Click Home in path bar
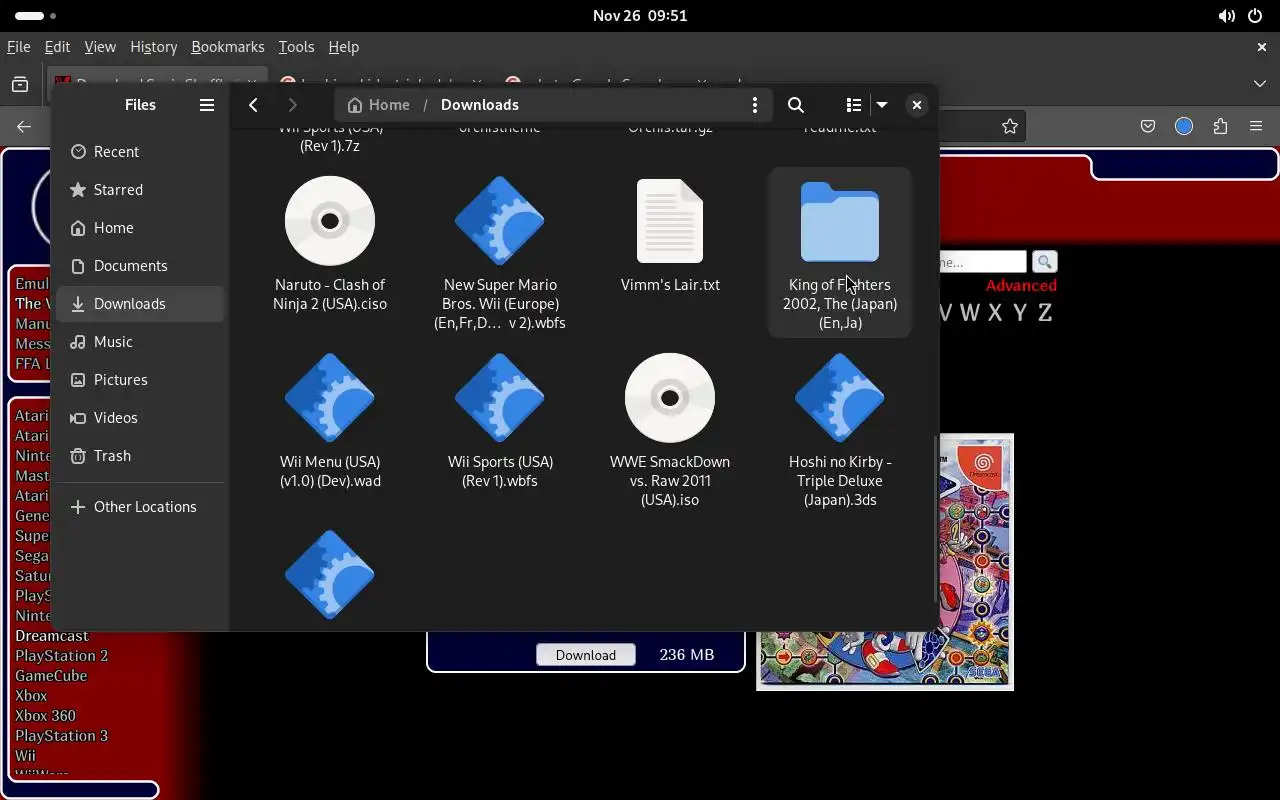 pos(378,105)
